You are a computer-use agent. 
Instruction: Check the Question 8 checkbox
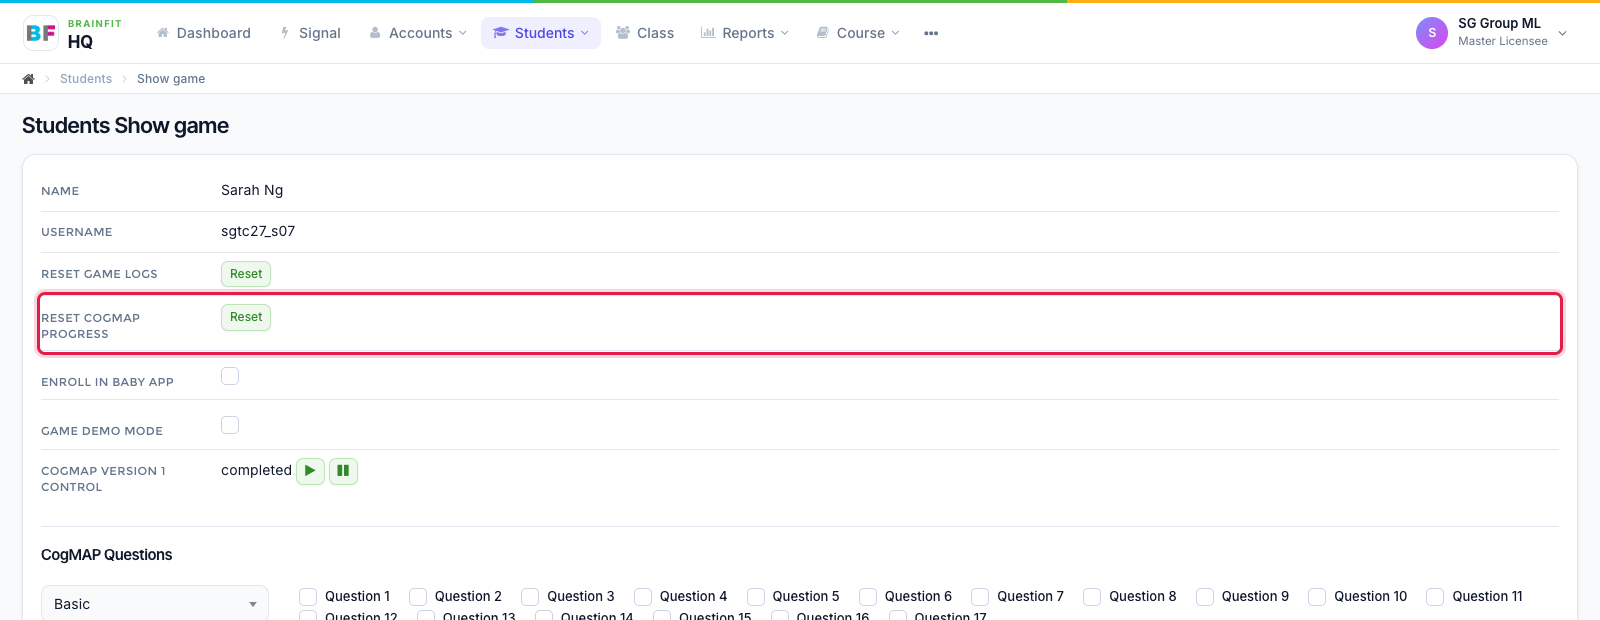click(x=1092, y=597)
